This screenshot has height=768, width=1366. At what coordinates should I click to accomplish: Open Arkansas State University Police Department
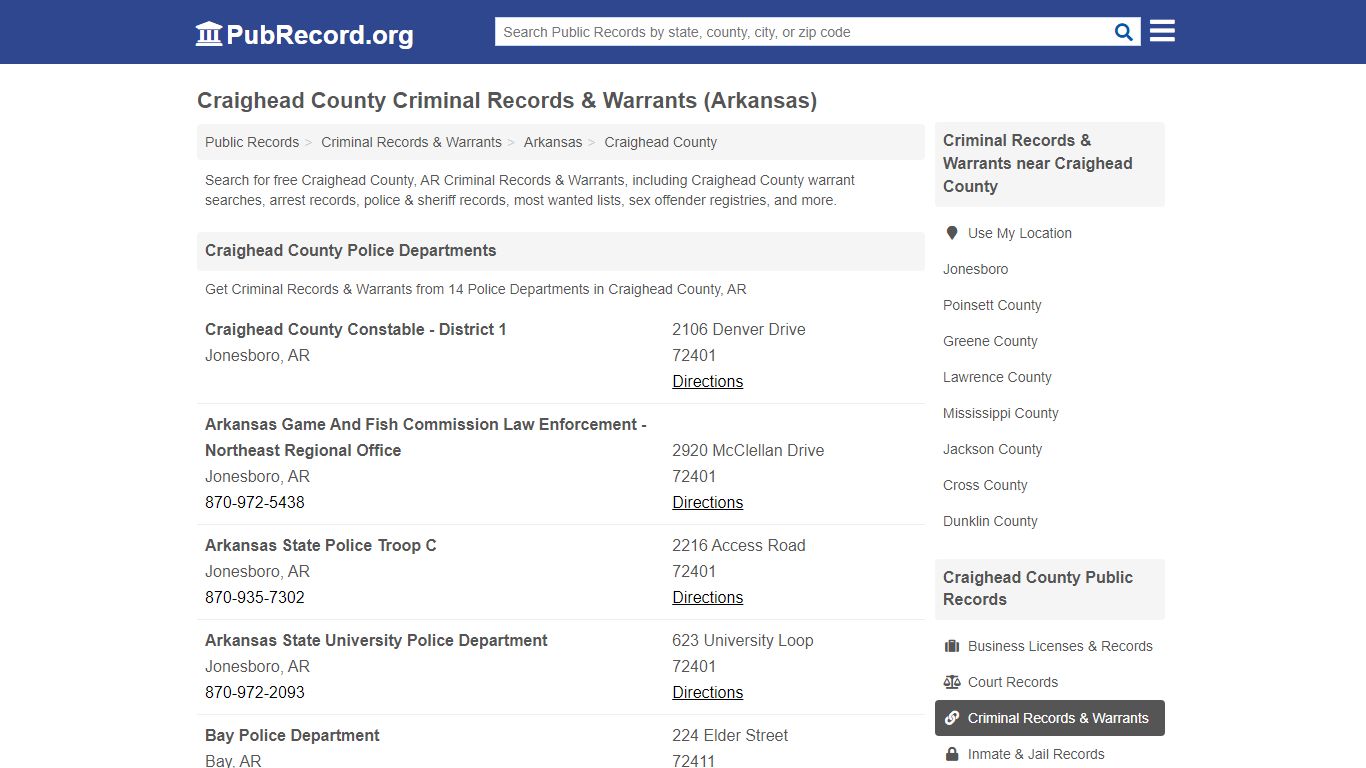(x=376, y=640)
